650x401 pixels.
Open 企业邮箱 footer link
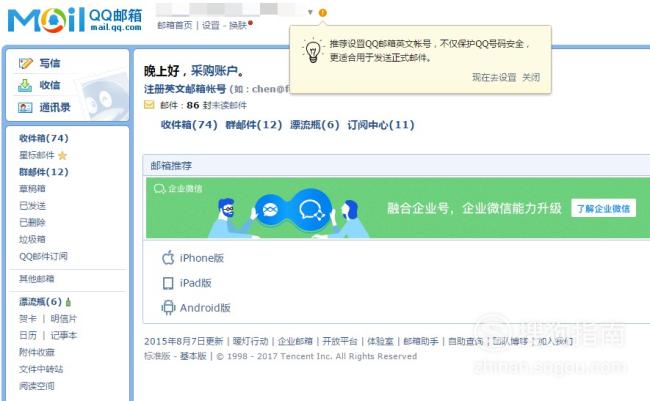[295, 341]
